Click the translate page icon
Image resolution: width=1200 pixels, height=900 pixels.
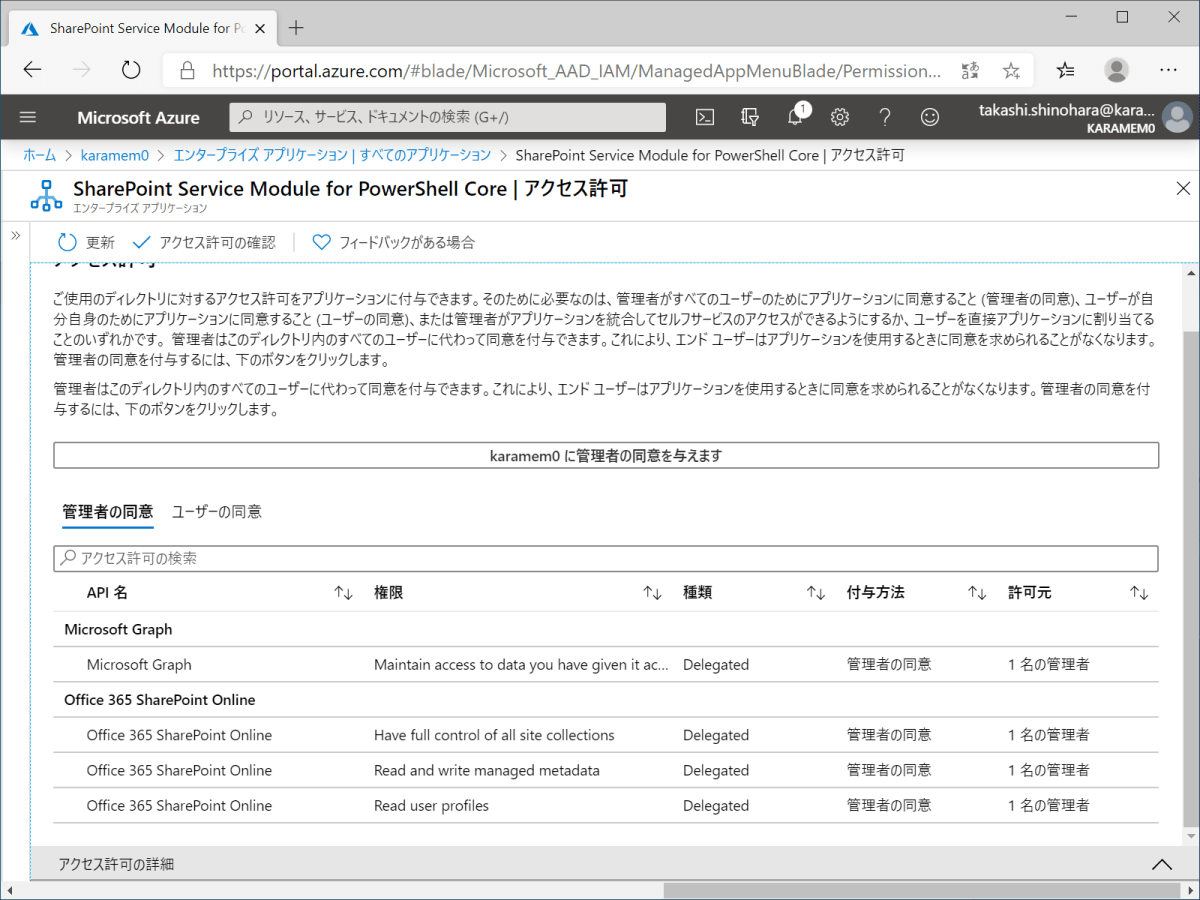(970, 70)
